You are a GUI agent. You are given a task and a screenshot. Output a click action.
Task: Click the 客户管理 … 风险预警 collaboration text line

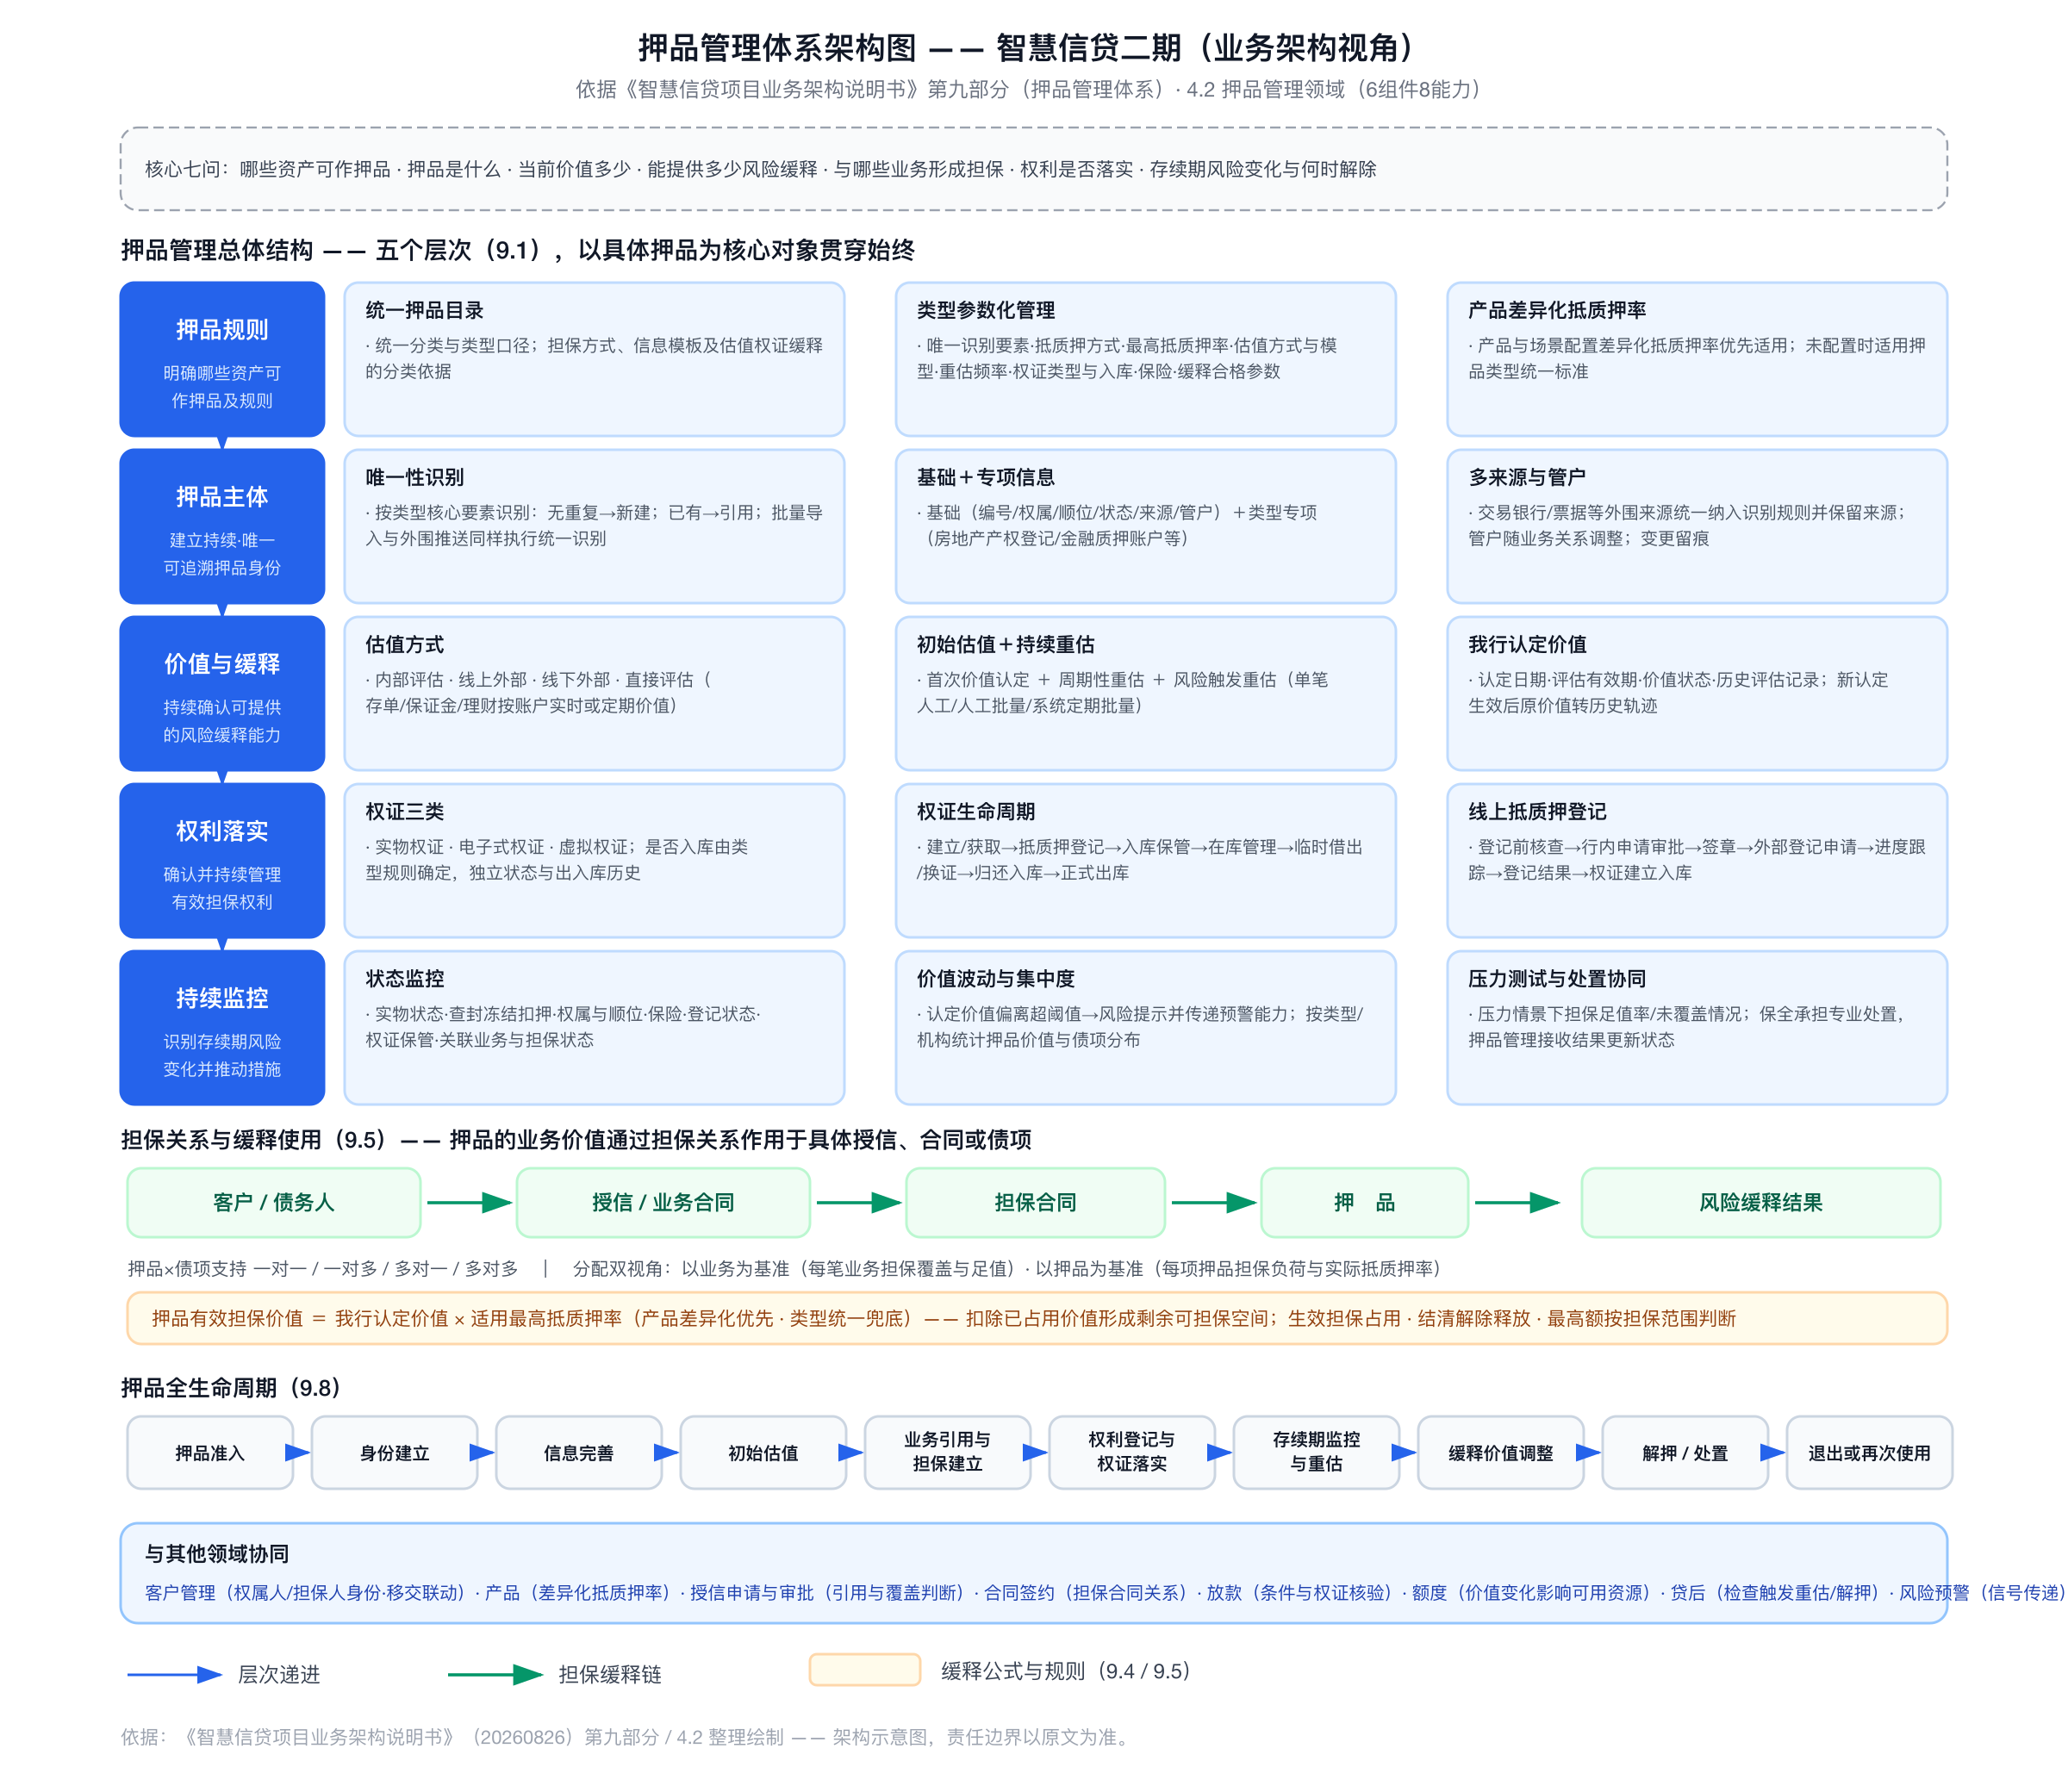[x=1105, y=1592]
